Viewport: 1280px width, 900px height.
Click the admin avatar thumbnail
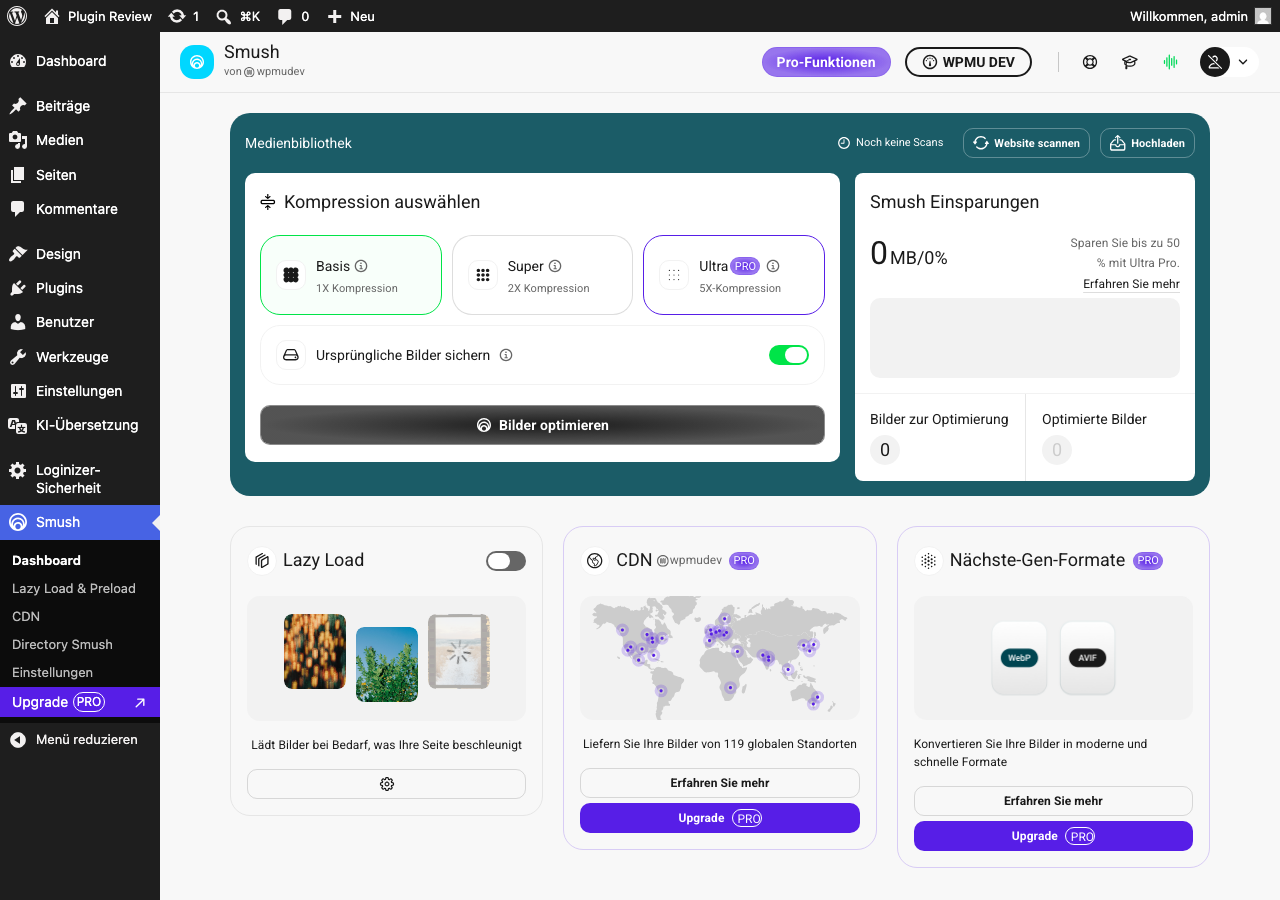point(1263,16)
